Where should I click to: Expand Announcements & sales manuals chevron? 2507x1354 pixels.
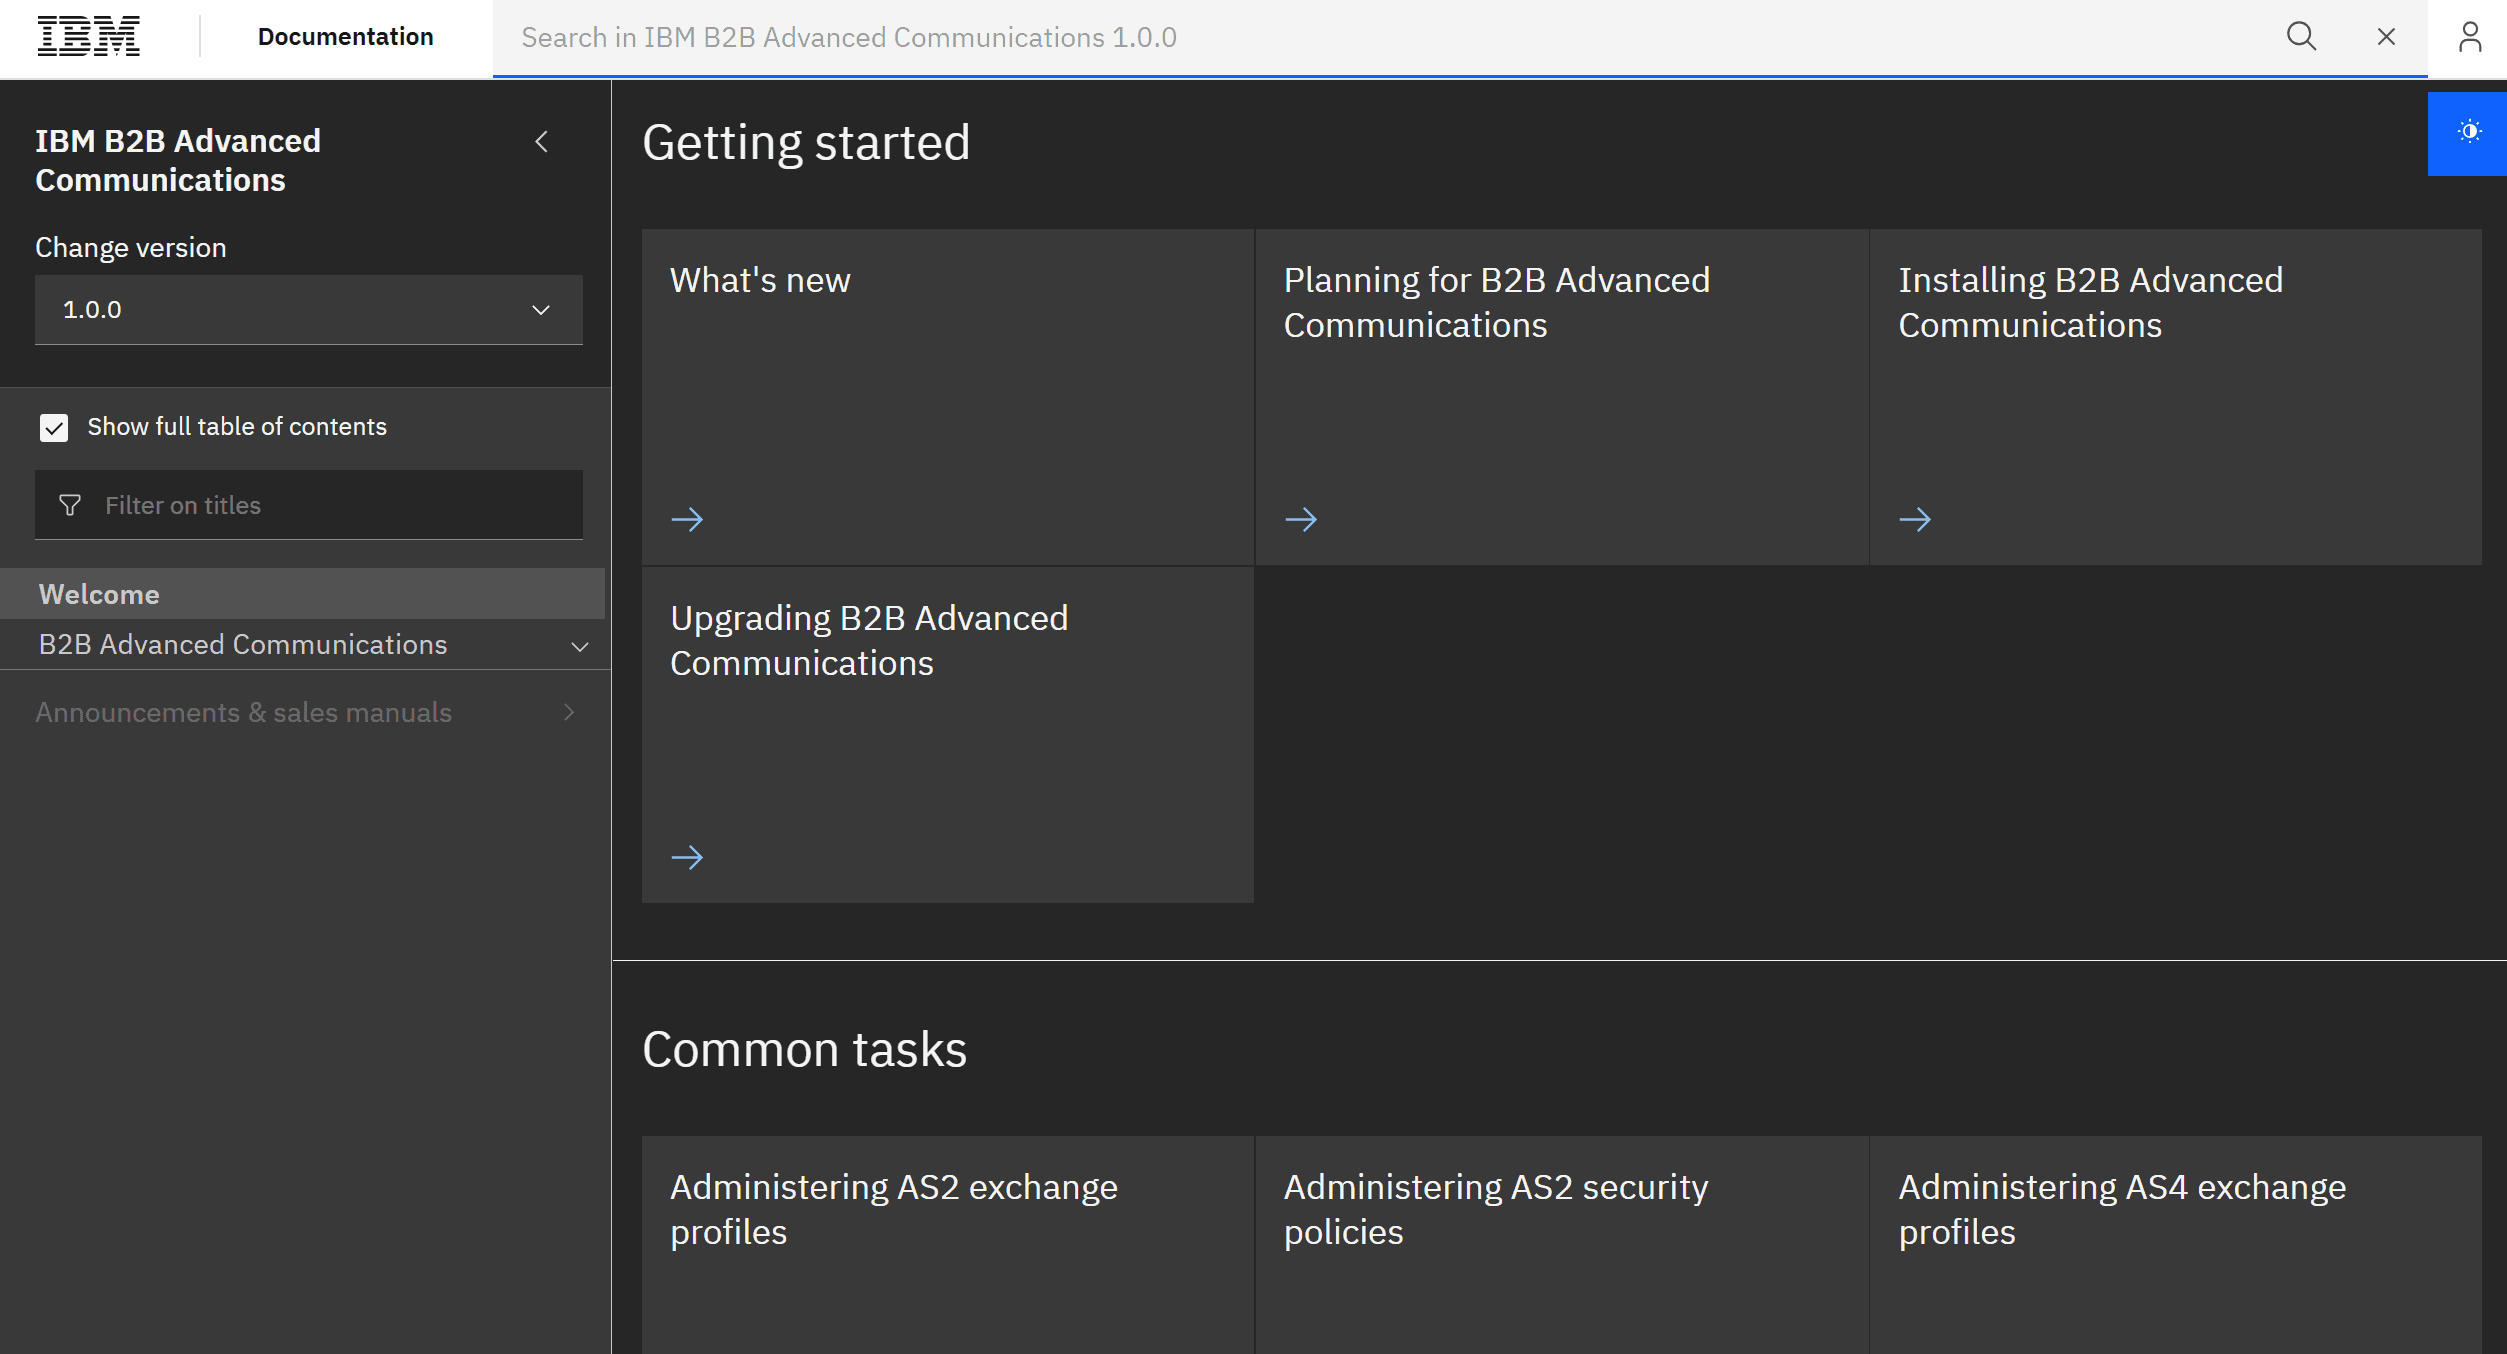(x=569, y=712)
